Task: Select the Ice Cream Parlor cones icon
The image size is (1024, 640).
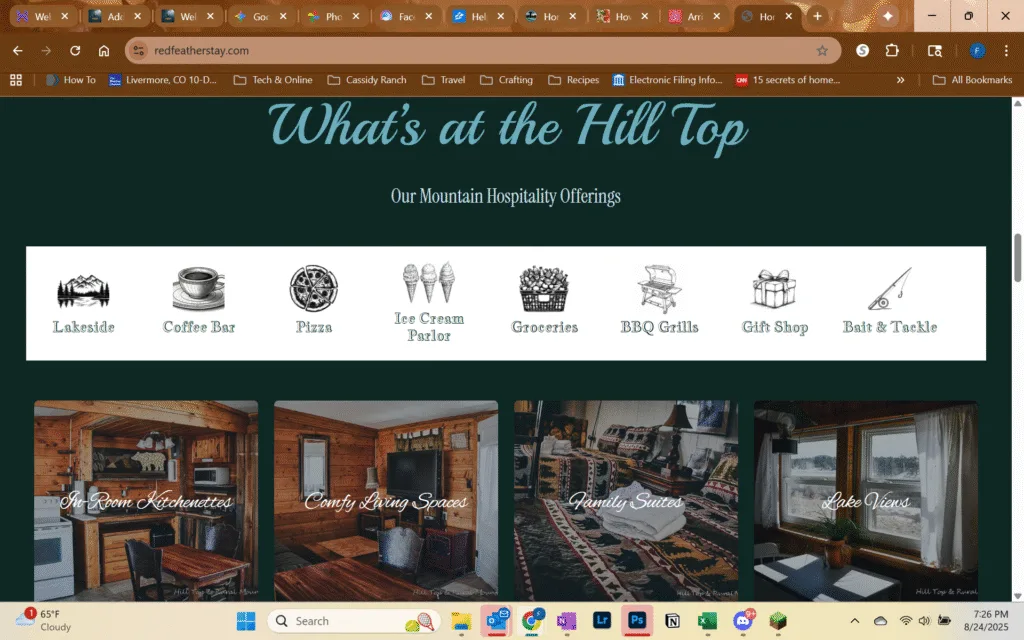Action: click(x=428, y=283)
